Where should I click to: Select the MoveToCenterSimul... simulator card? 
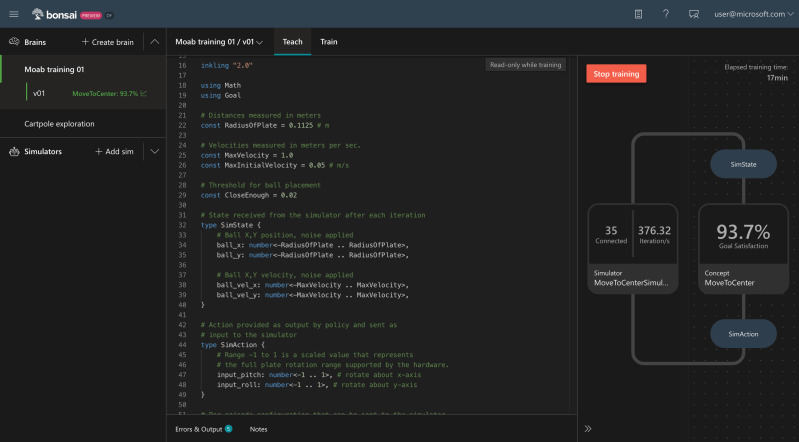coord(633,249)
